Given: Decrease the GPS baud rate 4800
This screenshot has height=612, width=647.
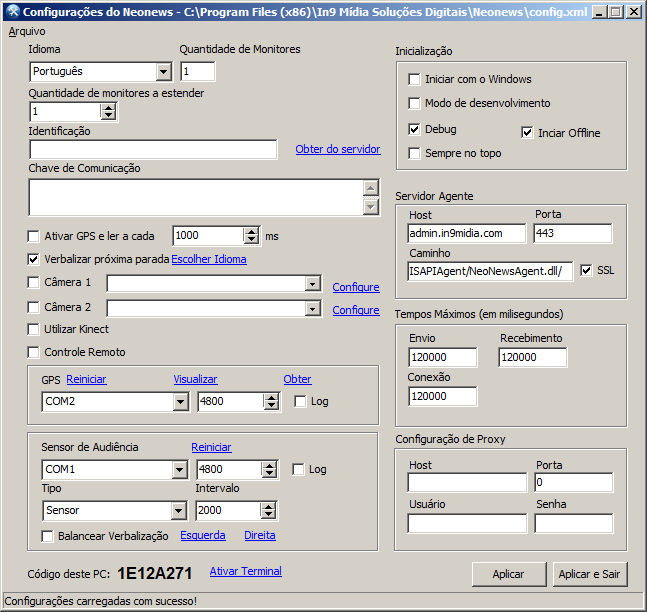Looking at the screenshot, I should [271, 406].
